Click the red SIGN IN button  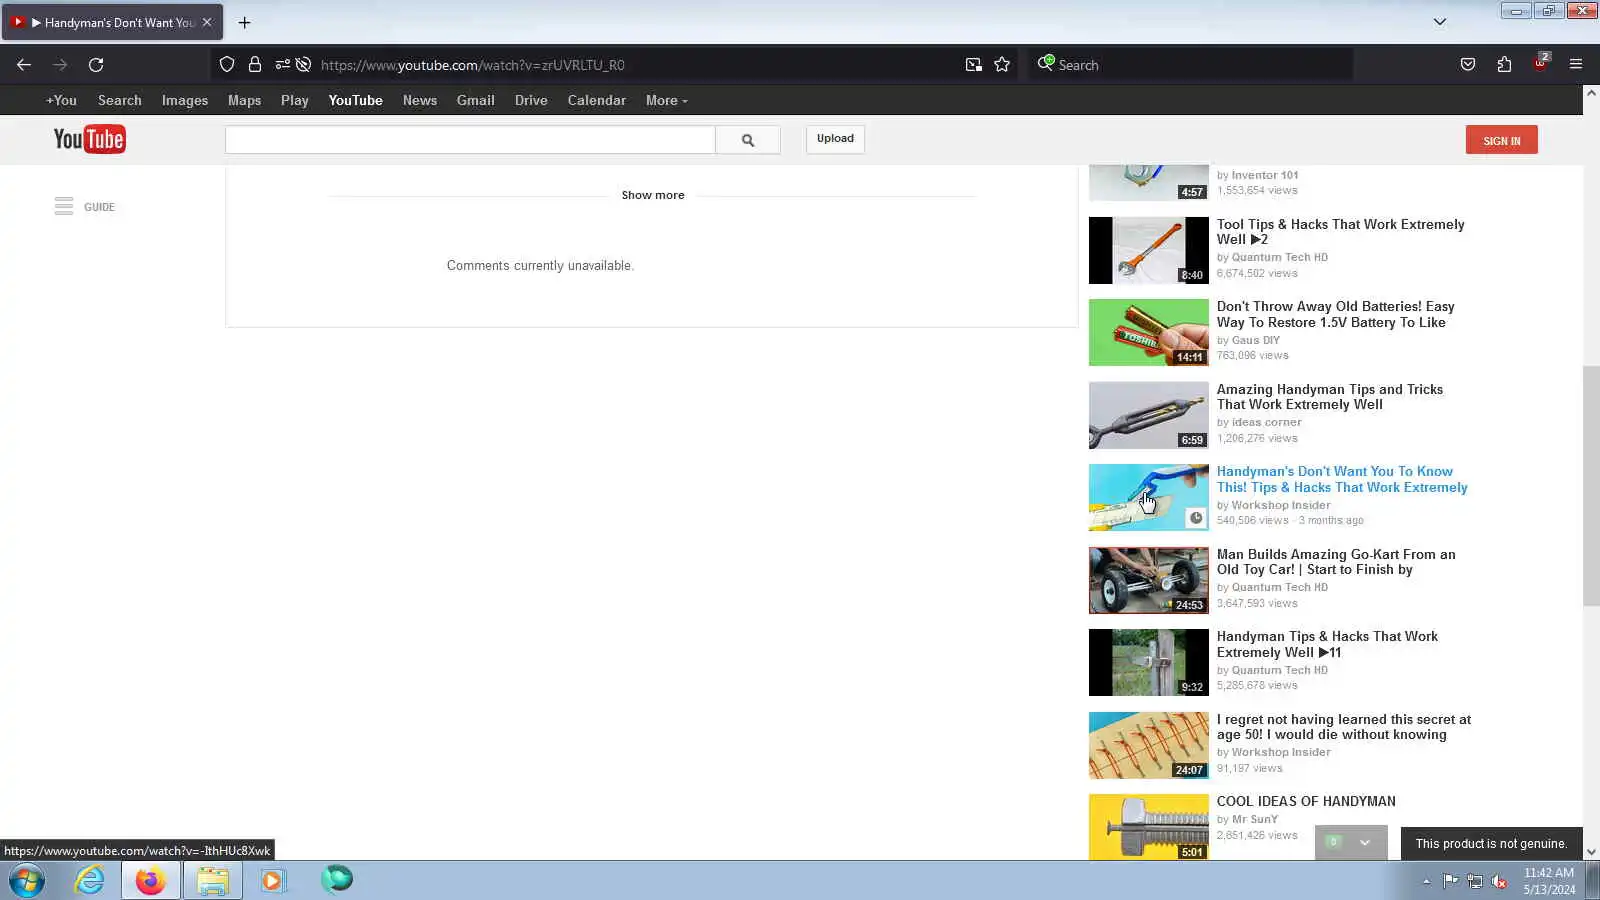coord(1502,140)
